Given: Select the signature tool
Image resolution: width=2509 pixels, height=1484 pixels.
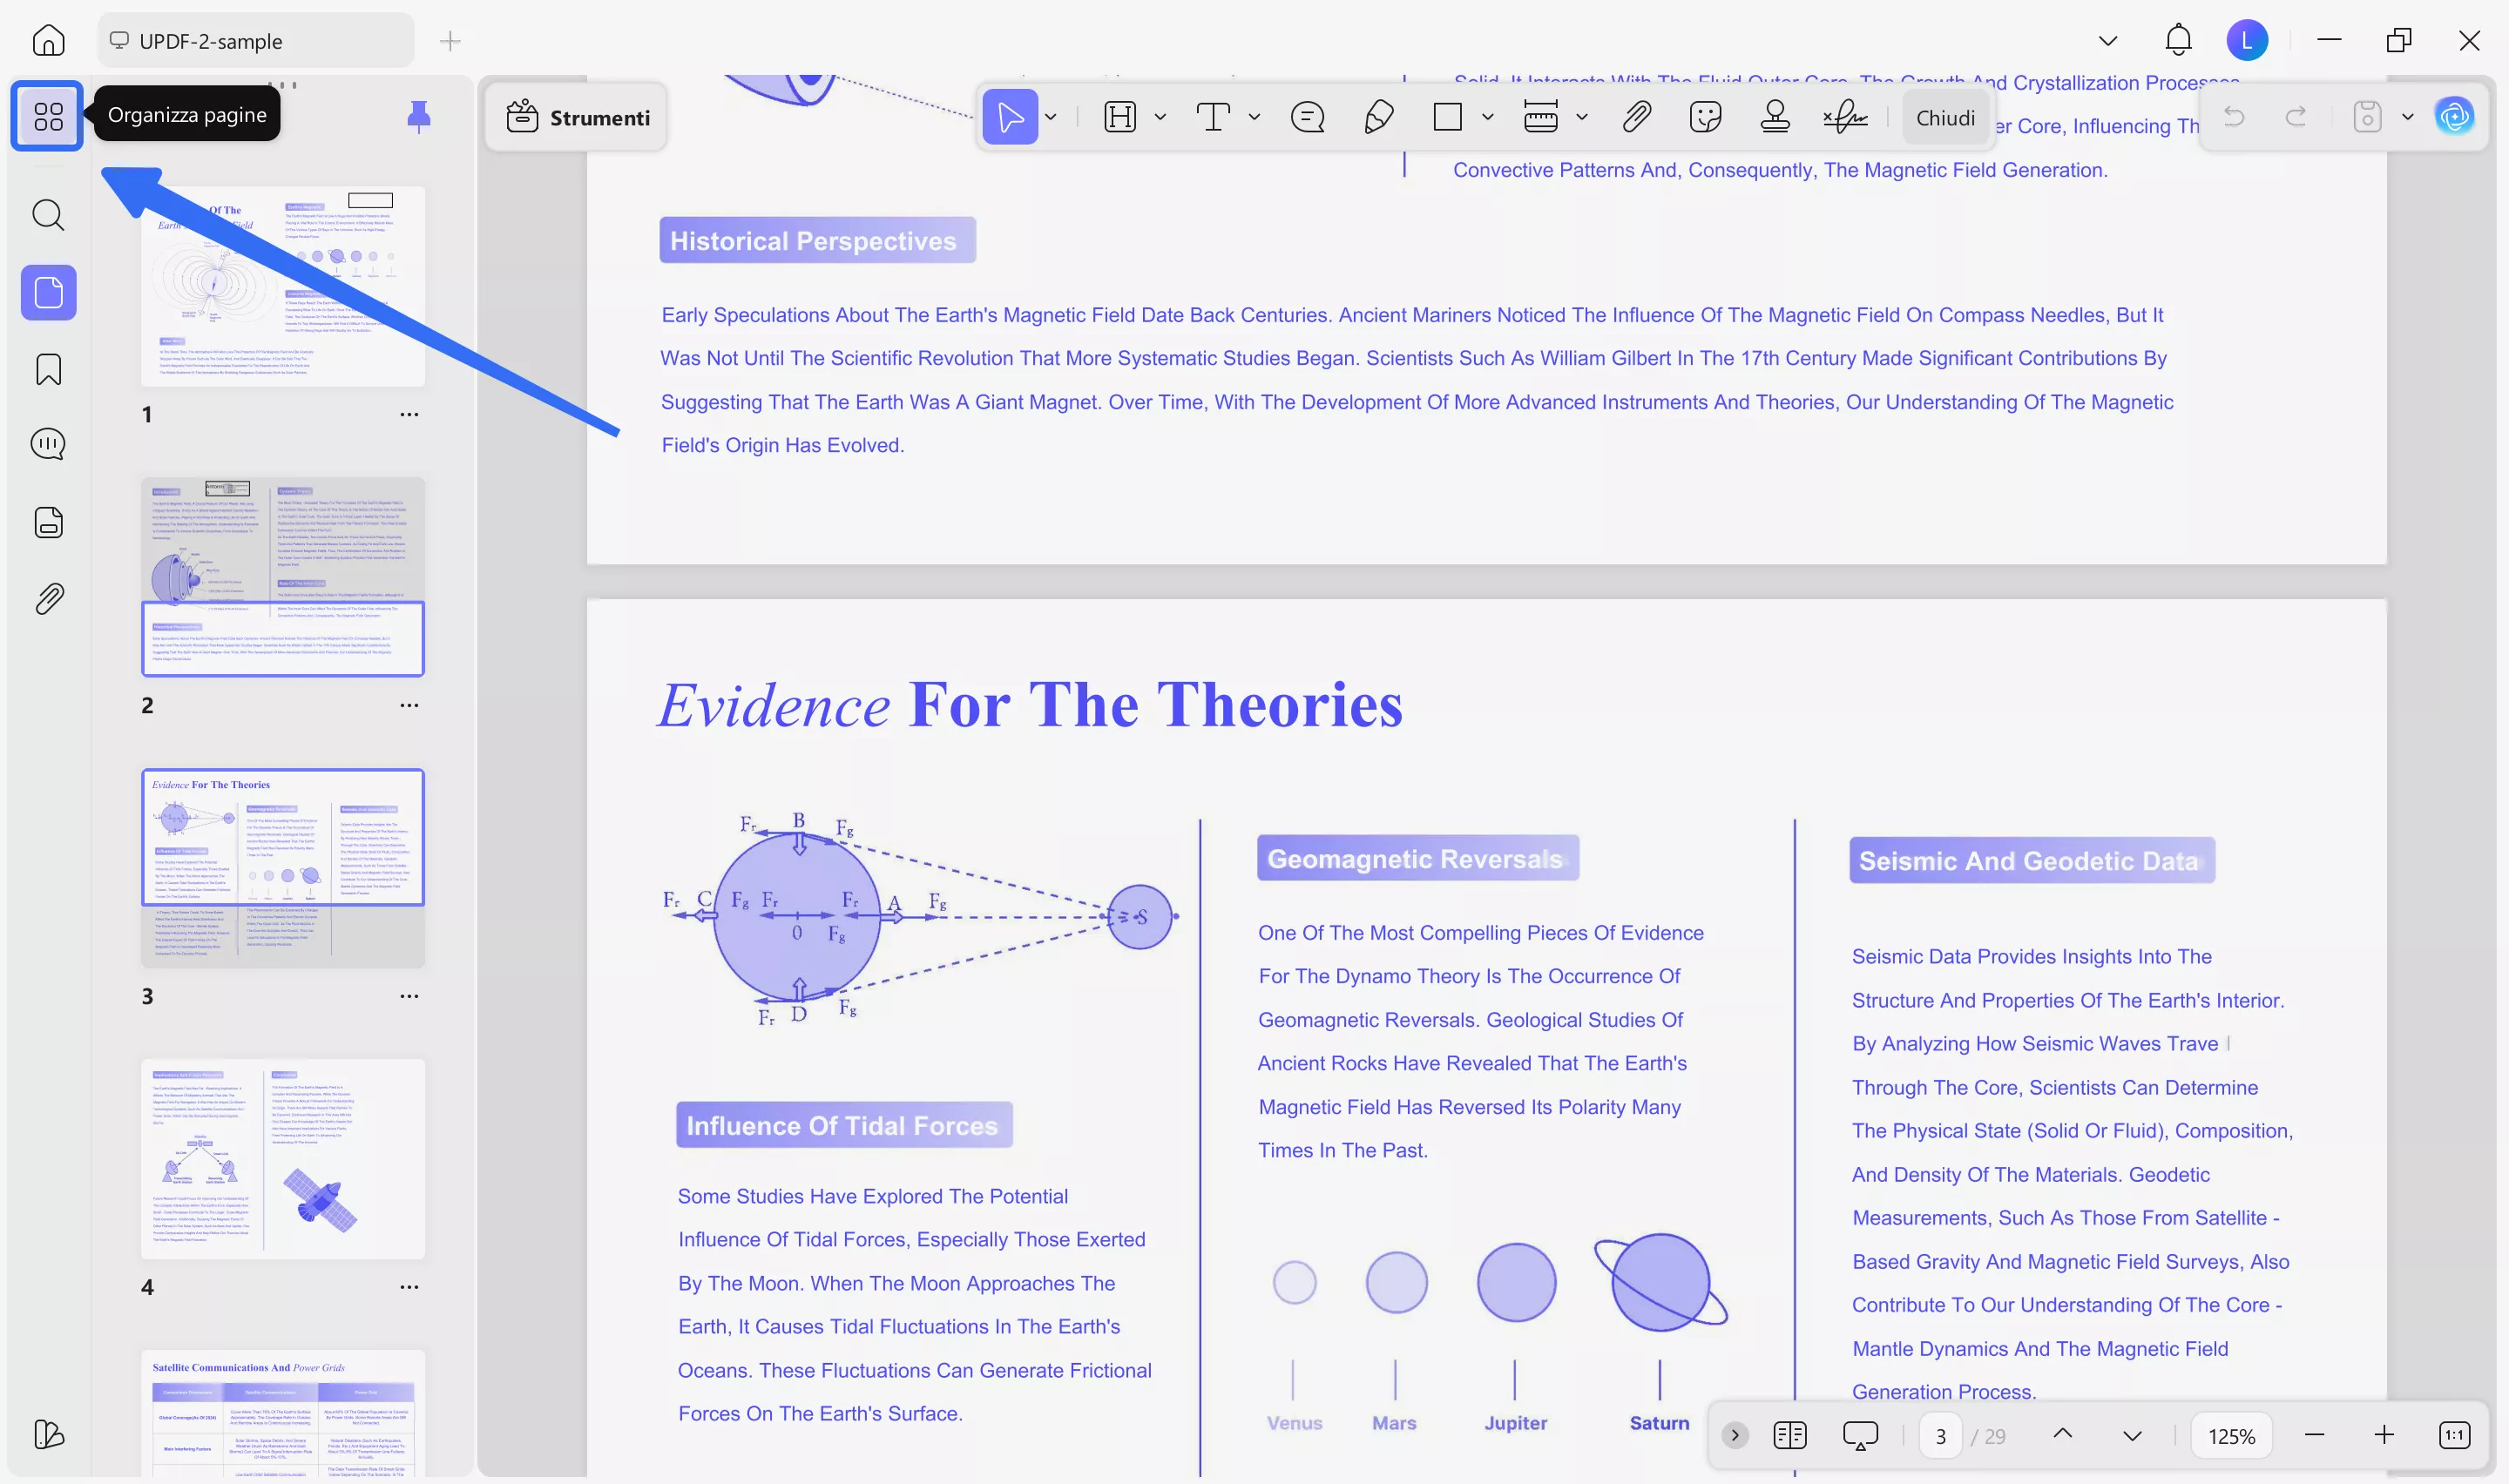Looking at the screenshot, I should coord(1844,117).
